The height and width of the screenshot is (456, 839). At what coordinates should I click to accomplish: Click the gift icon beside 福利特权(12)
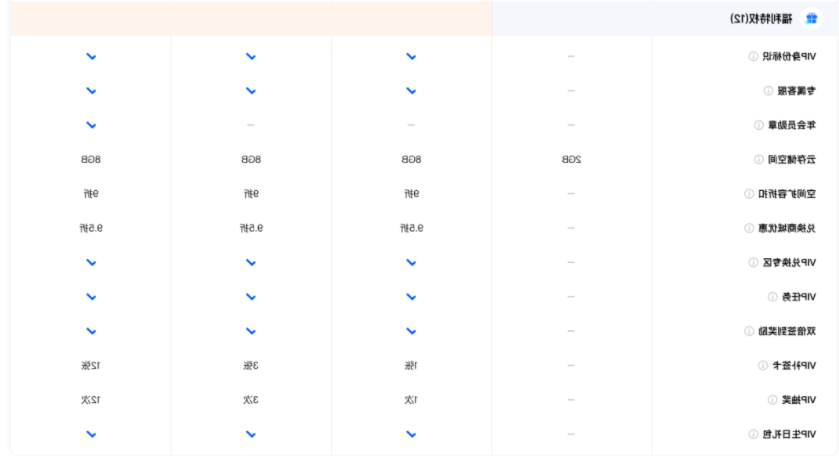click(x=811, y=18)
